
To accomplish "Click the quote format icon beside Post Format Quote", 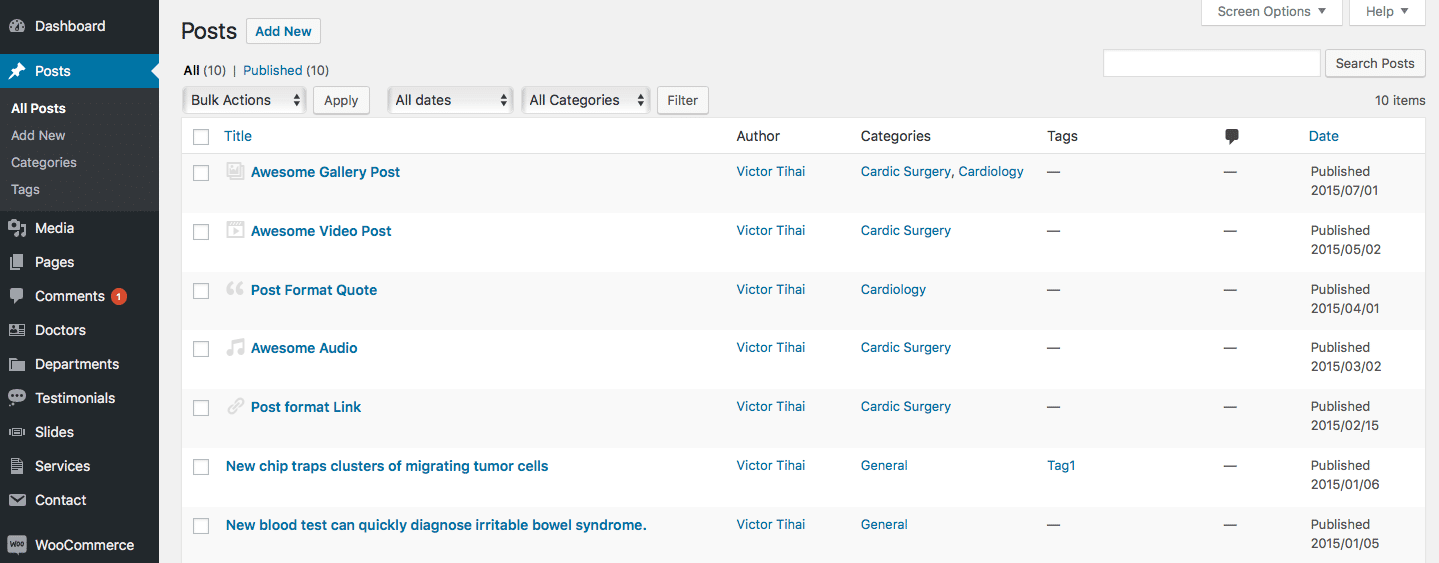I will point(235,289).
